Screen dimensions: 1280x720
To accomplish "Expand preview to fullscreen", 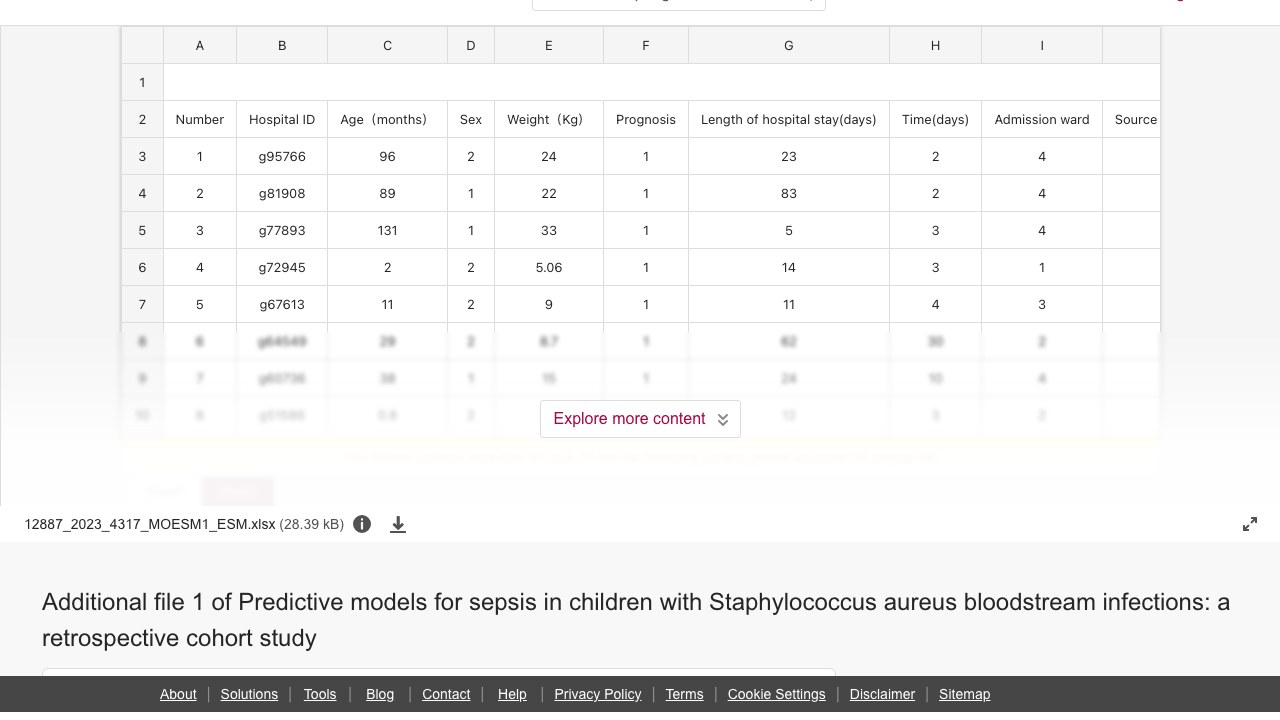I will [x=1250, y=524].
